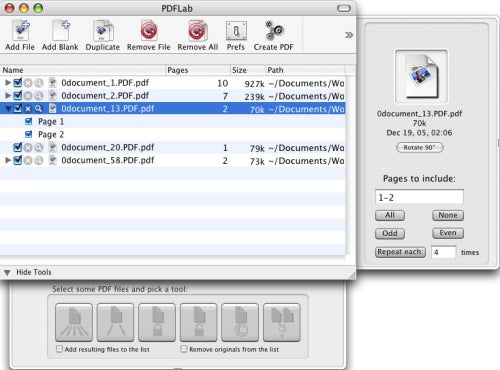Click the Odd pages button
Image resolution: width=500 pixels, height=370 pixels.
[390, 233]
